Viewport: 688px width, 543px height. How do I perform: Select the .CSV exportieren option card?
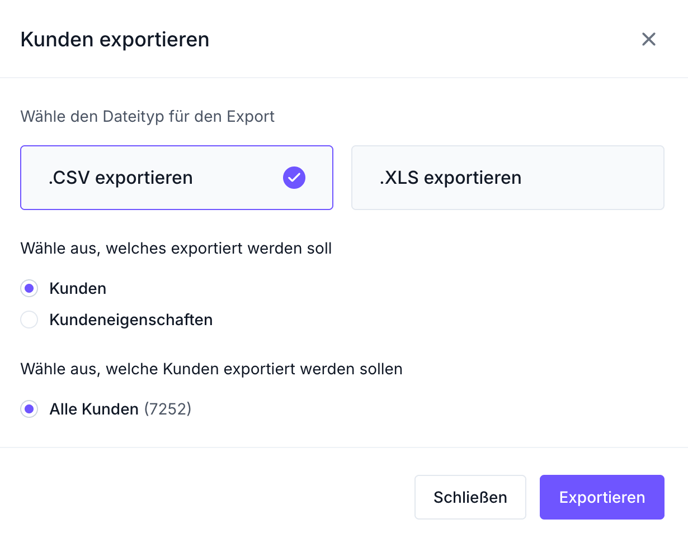(177, 178)
